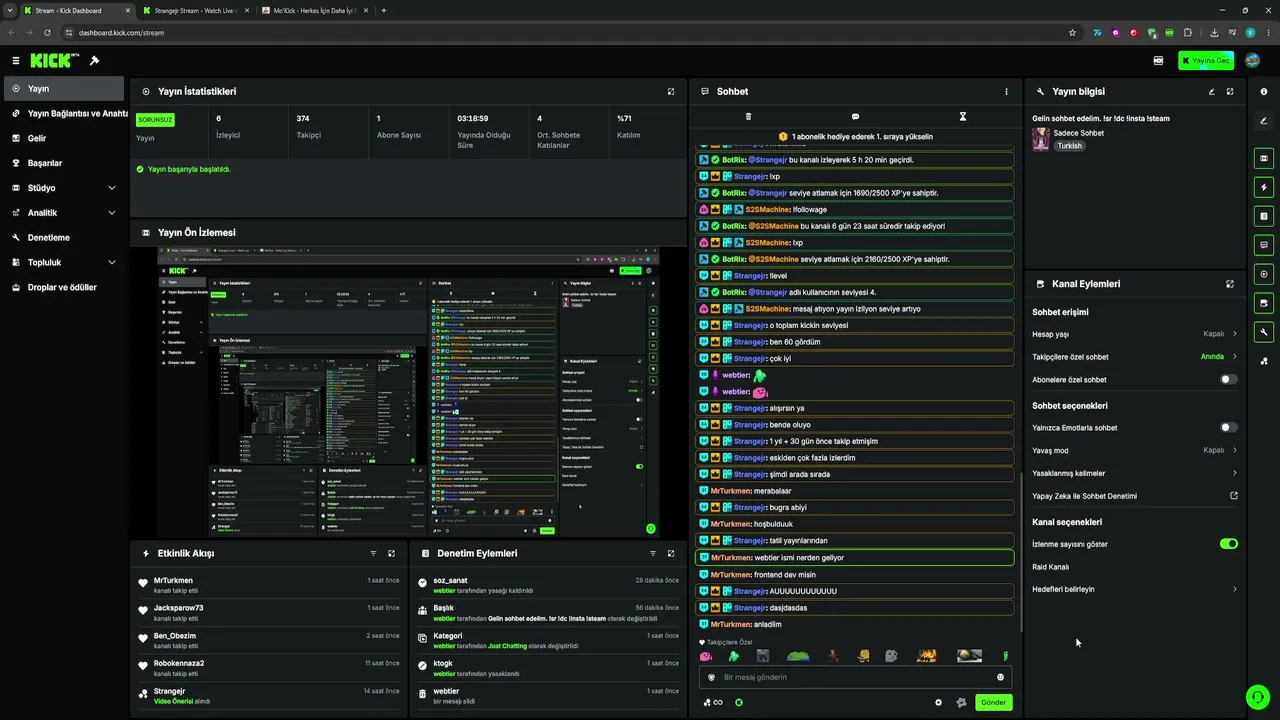Click the wrench icon in right sidebar
1280x720 pixels.
point(1264,332)
